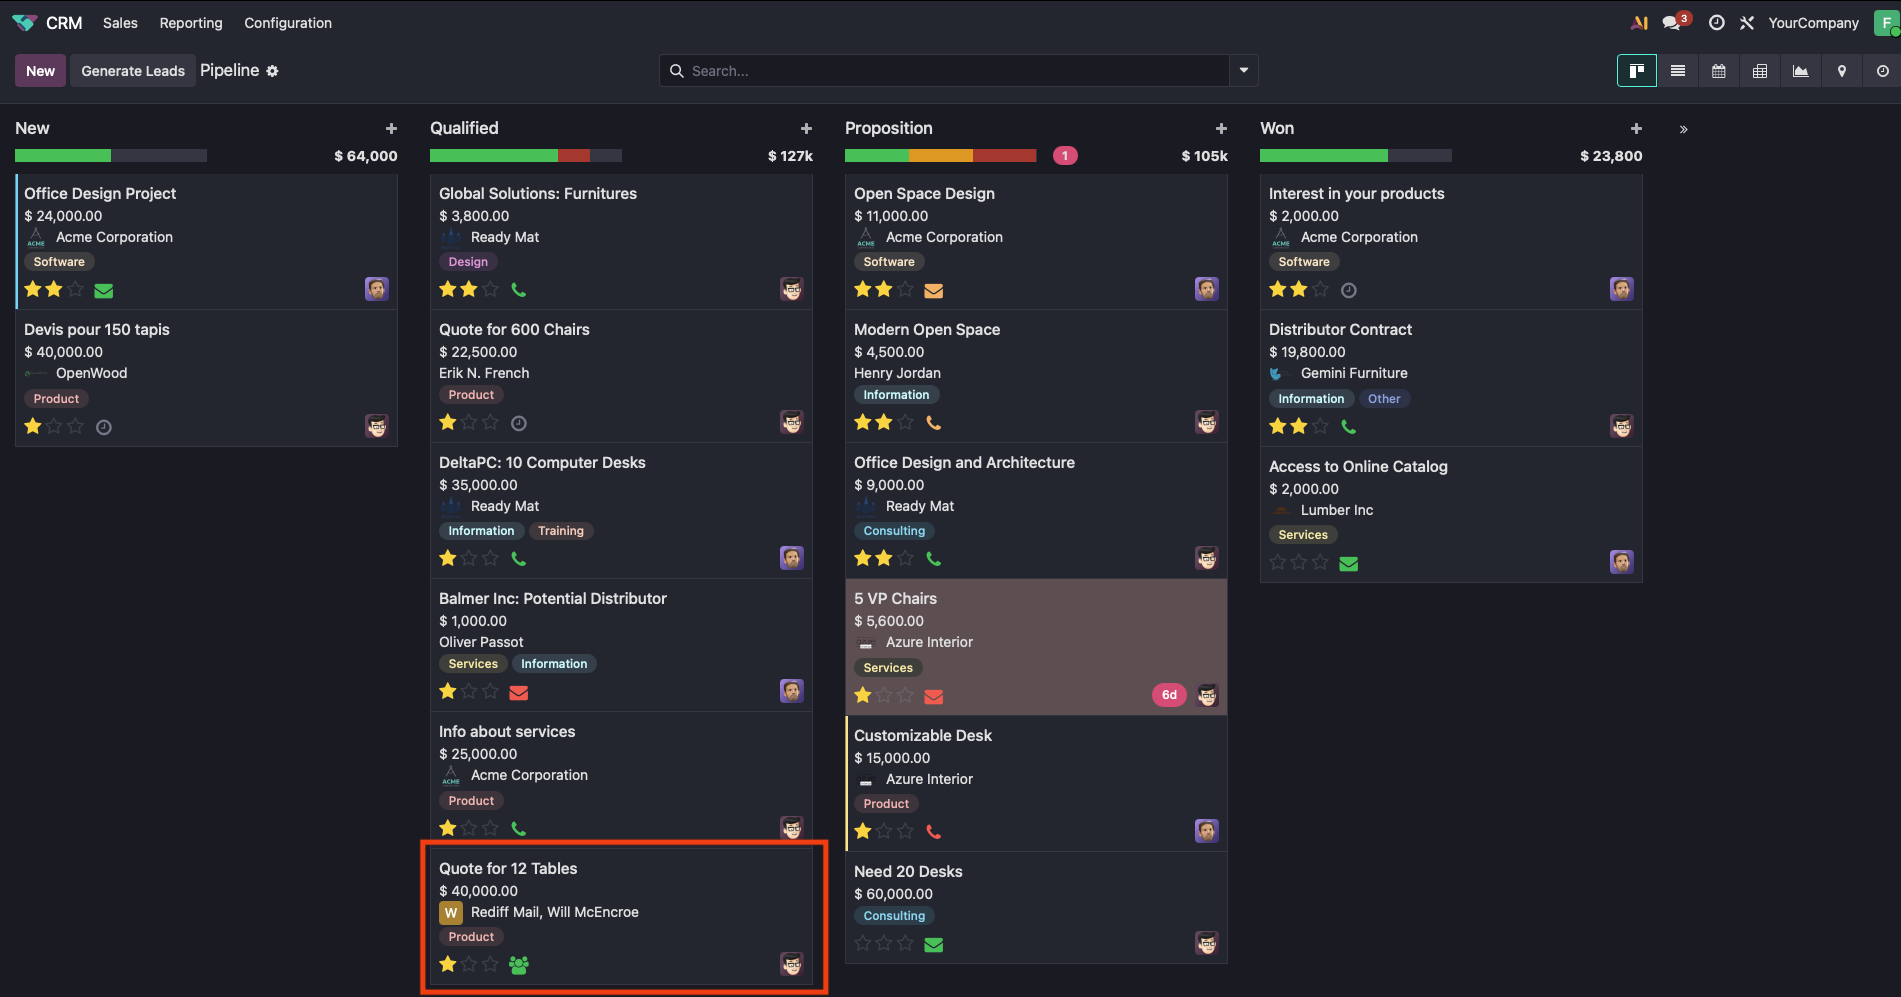Set third star priority on Office Design Project

(x=76, y=290)
